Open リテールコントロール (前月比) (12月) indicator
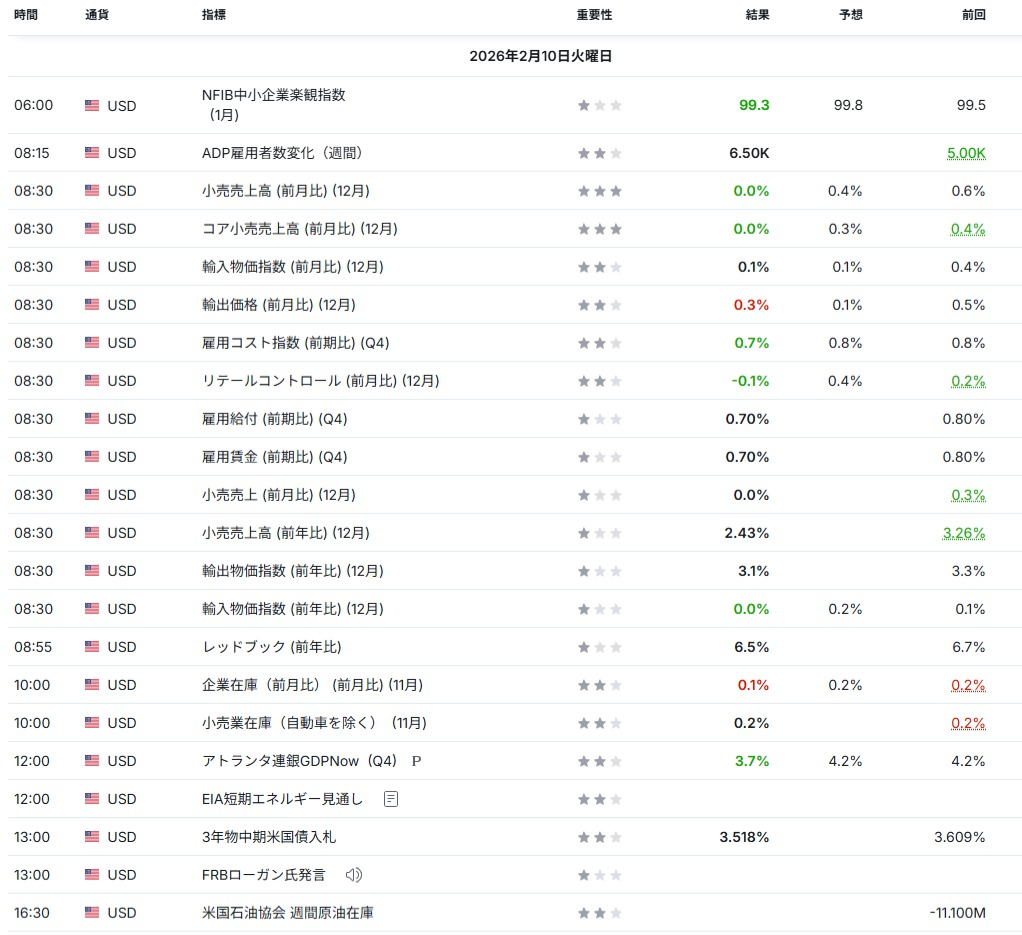This screenshot has height=935, width=1022. tap(320, 381)
